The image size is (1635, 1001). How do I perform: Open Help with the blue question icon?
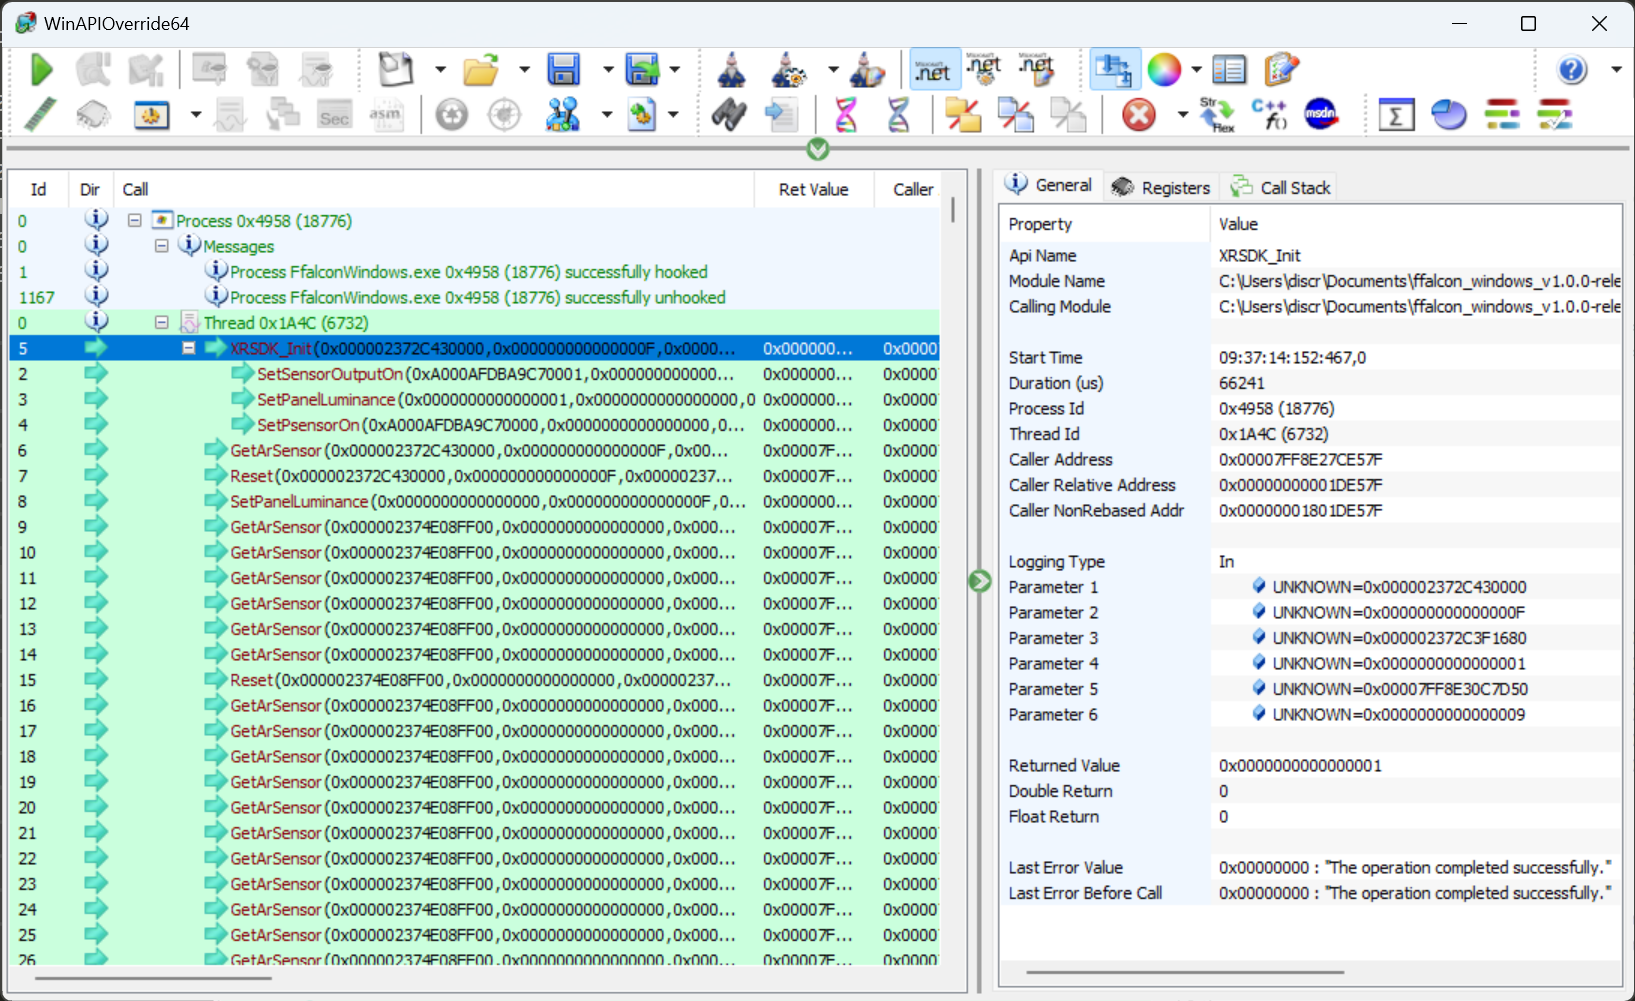pos(1572,70)
